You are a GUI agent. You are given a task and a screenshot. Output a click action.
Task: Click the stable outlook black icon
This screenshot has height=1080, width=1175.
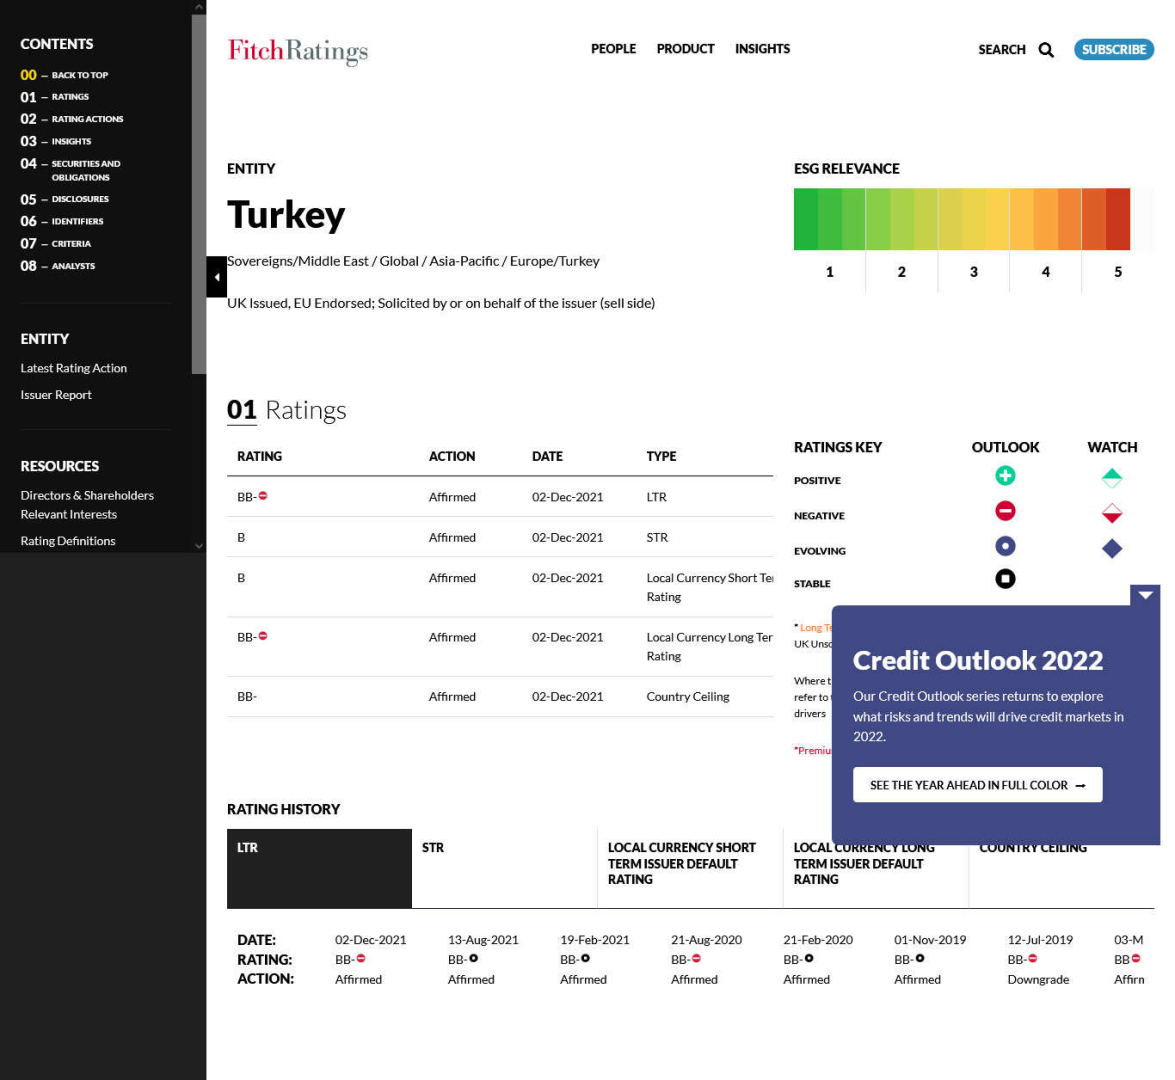(1005, 579)
